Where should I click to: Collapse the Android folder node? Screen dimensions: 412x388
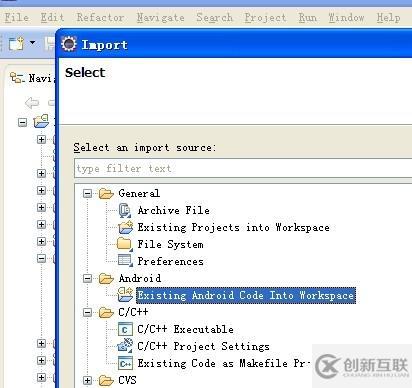(87, 278)
